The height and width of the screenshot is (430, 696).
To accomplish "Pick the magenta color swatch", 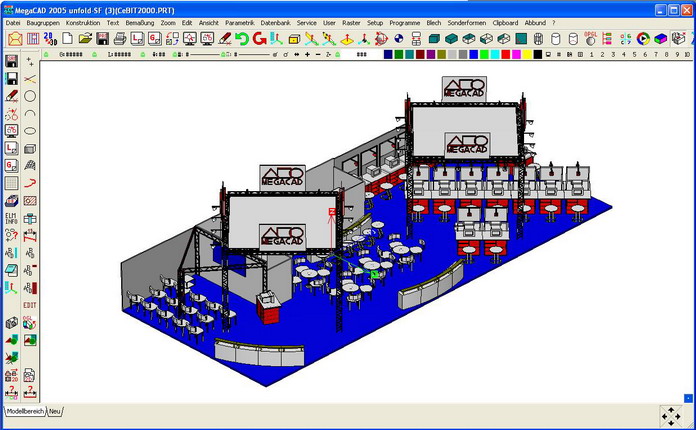I will 516,55.
